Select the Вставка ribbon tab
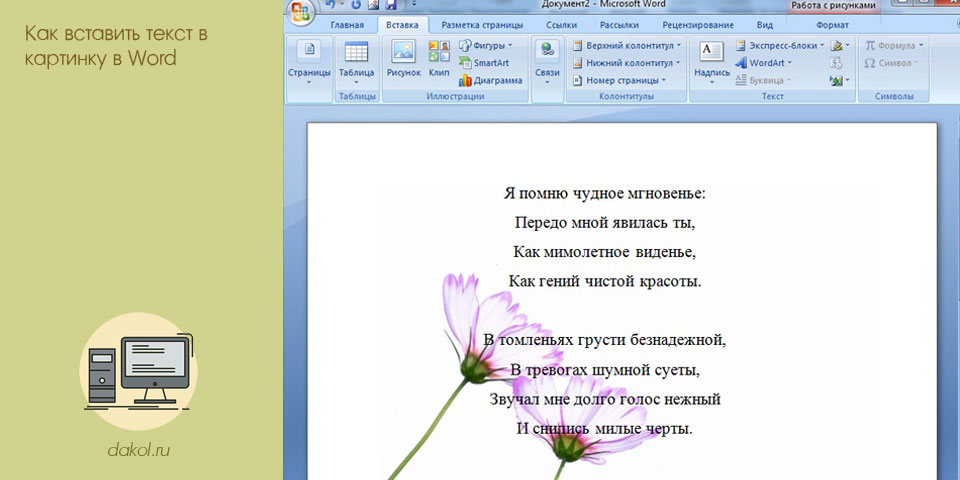Screen dimensions: 960x480 coord(402,25)
